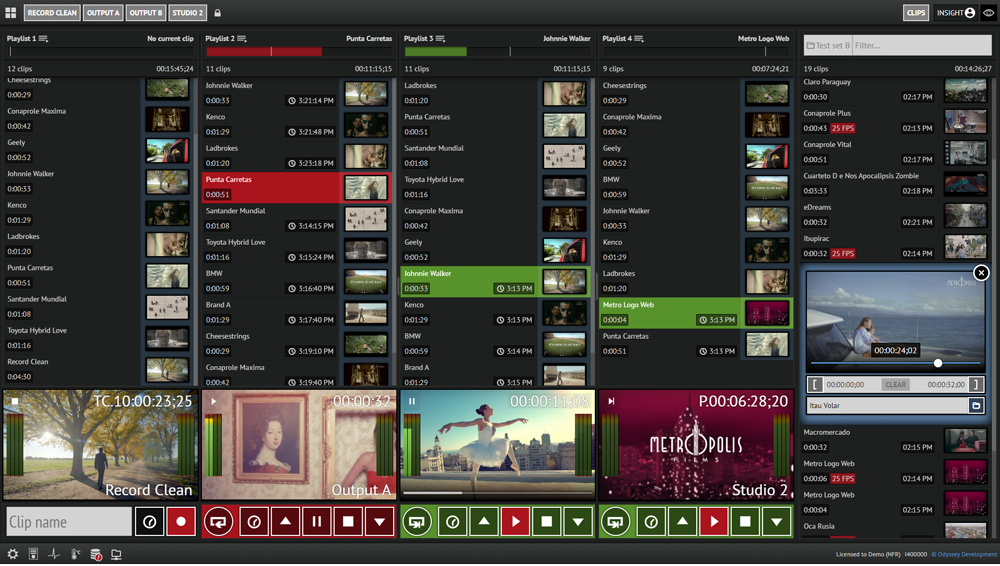Toggle the STUDIO 2 channel button
Viewport: 1000px width, 566px height.
click(x=188, y=13)
